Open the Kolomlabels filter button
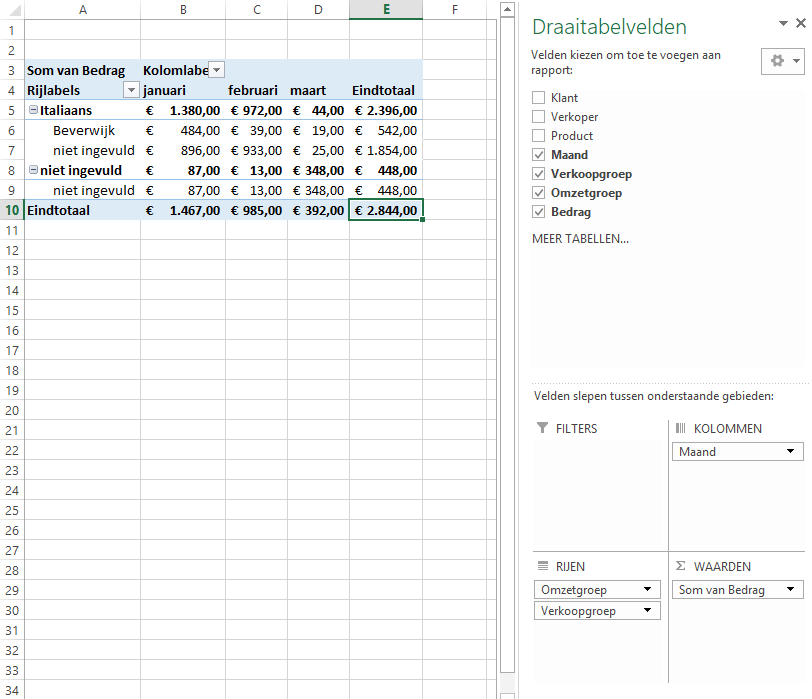812x699 pixels. click(216, 70)
